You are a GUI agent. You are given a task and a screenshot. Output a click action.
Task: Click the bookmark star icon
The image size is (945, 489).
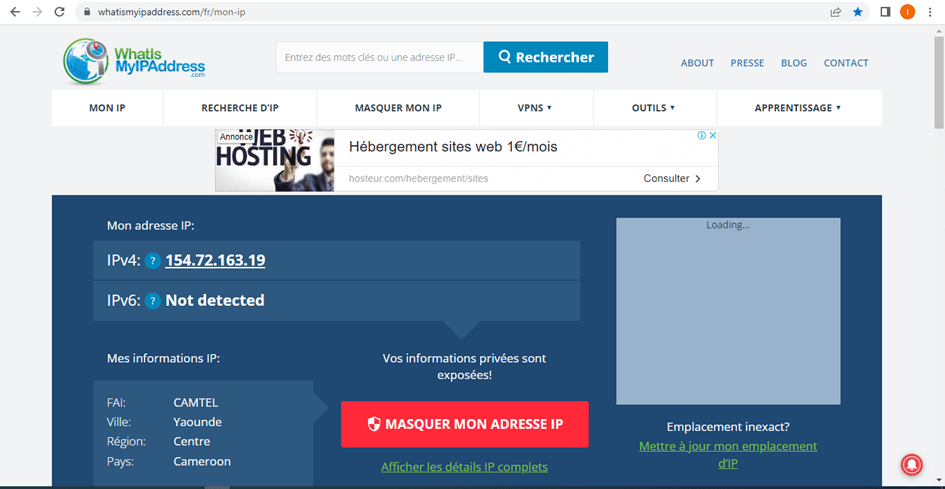(858, 12)
